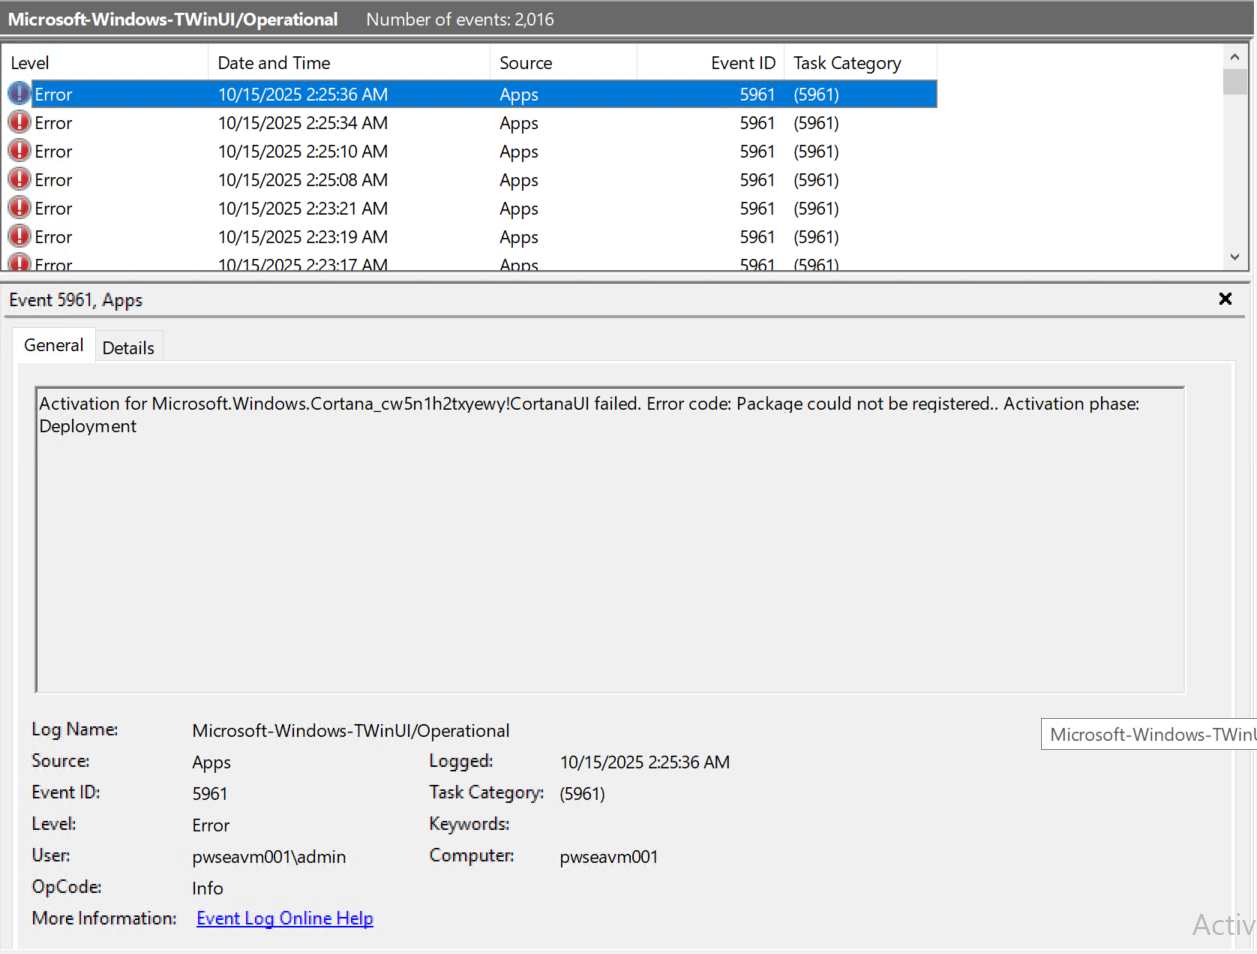Click error icon of 2:25:36 AM event

pos(19,93)
